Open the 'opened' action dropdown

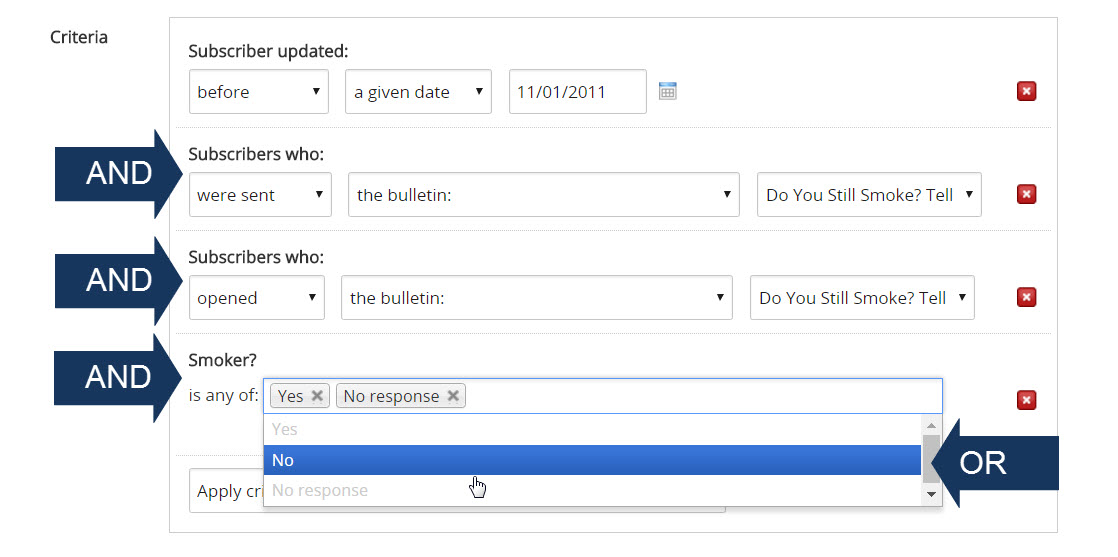click(x=256, y=298)
